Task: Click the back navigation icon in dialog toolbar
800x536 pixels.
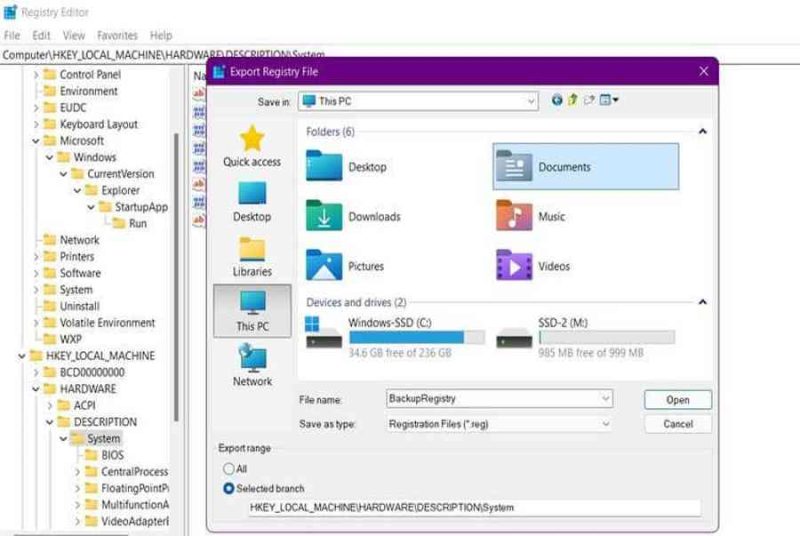Action: tap(557, 100)
